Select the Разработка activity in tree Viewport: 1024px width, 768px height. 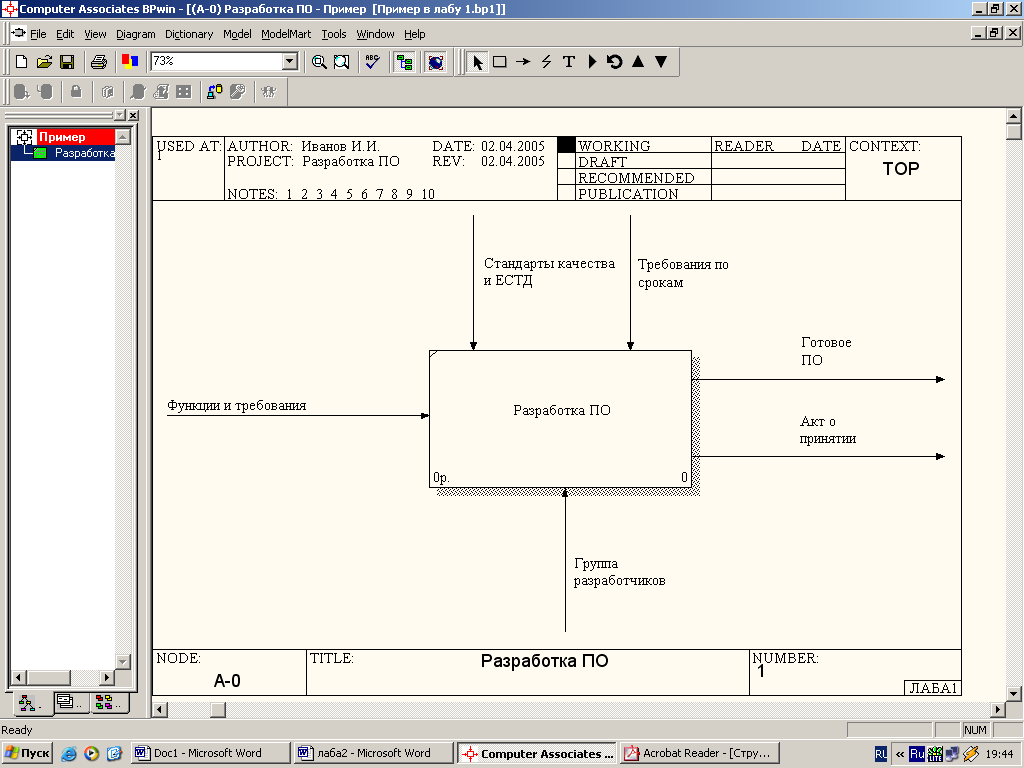tap(84, 153)
